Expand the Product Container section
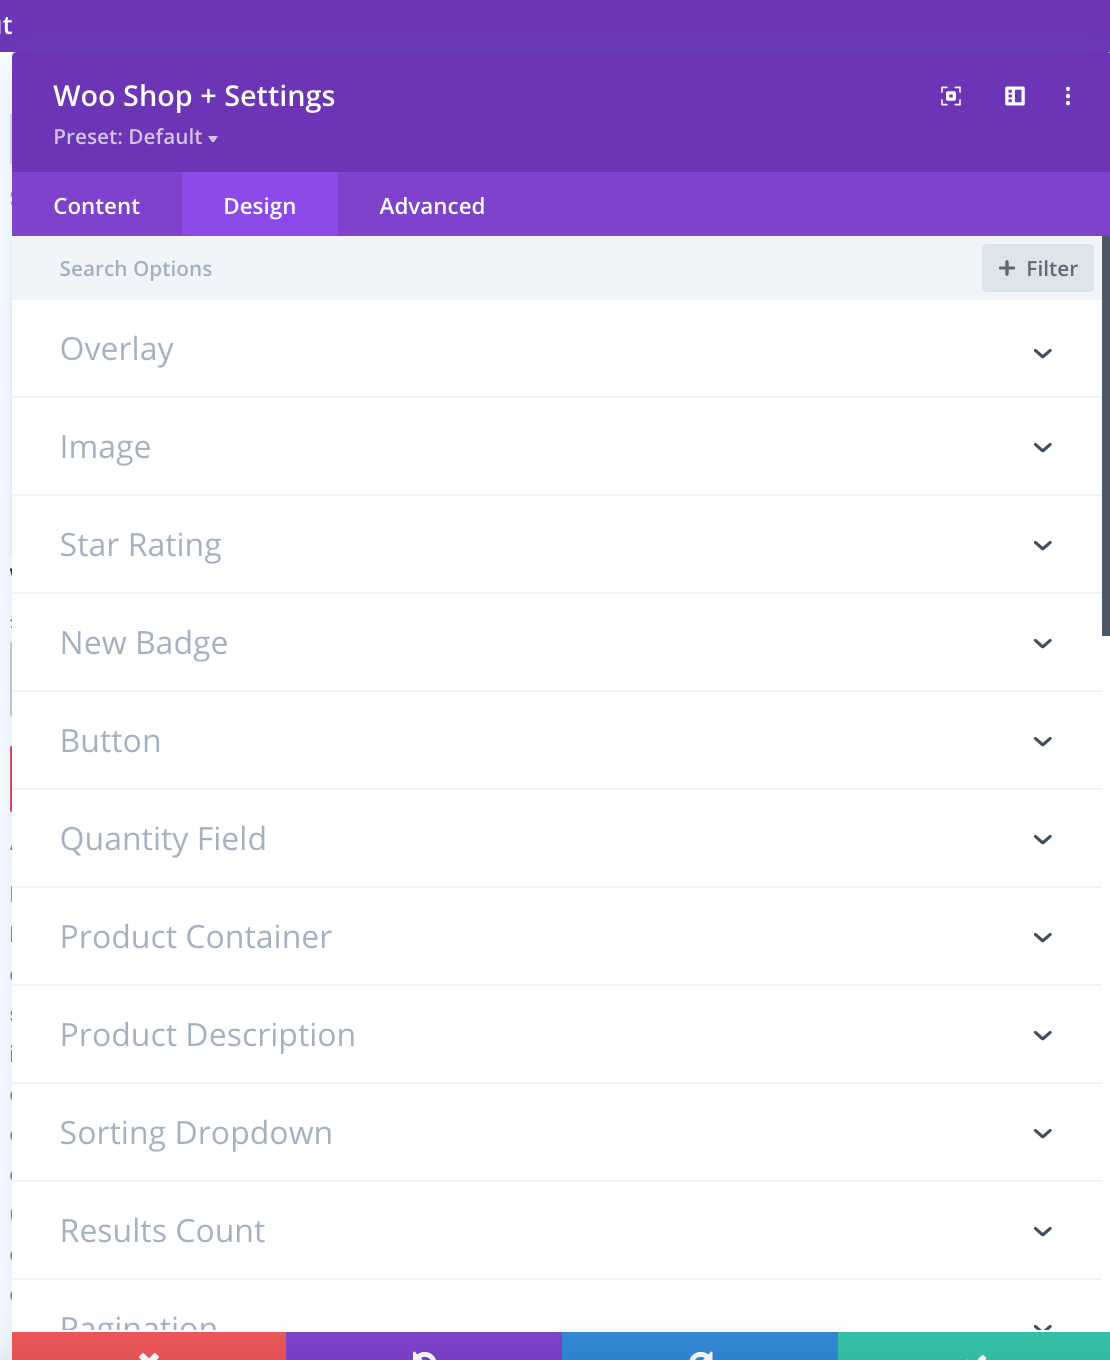The image size is (1110, 1360). (557, 937)
